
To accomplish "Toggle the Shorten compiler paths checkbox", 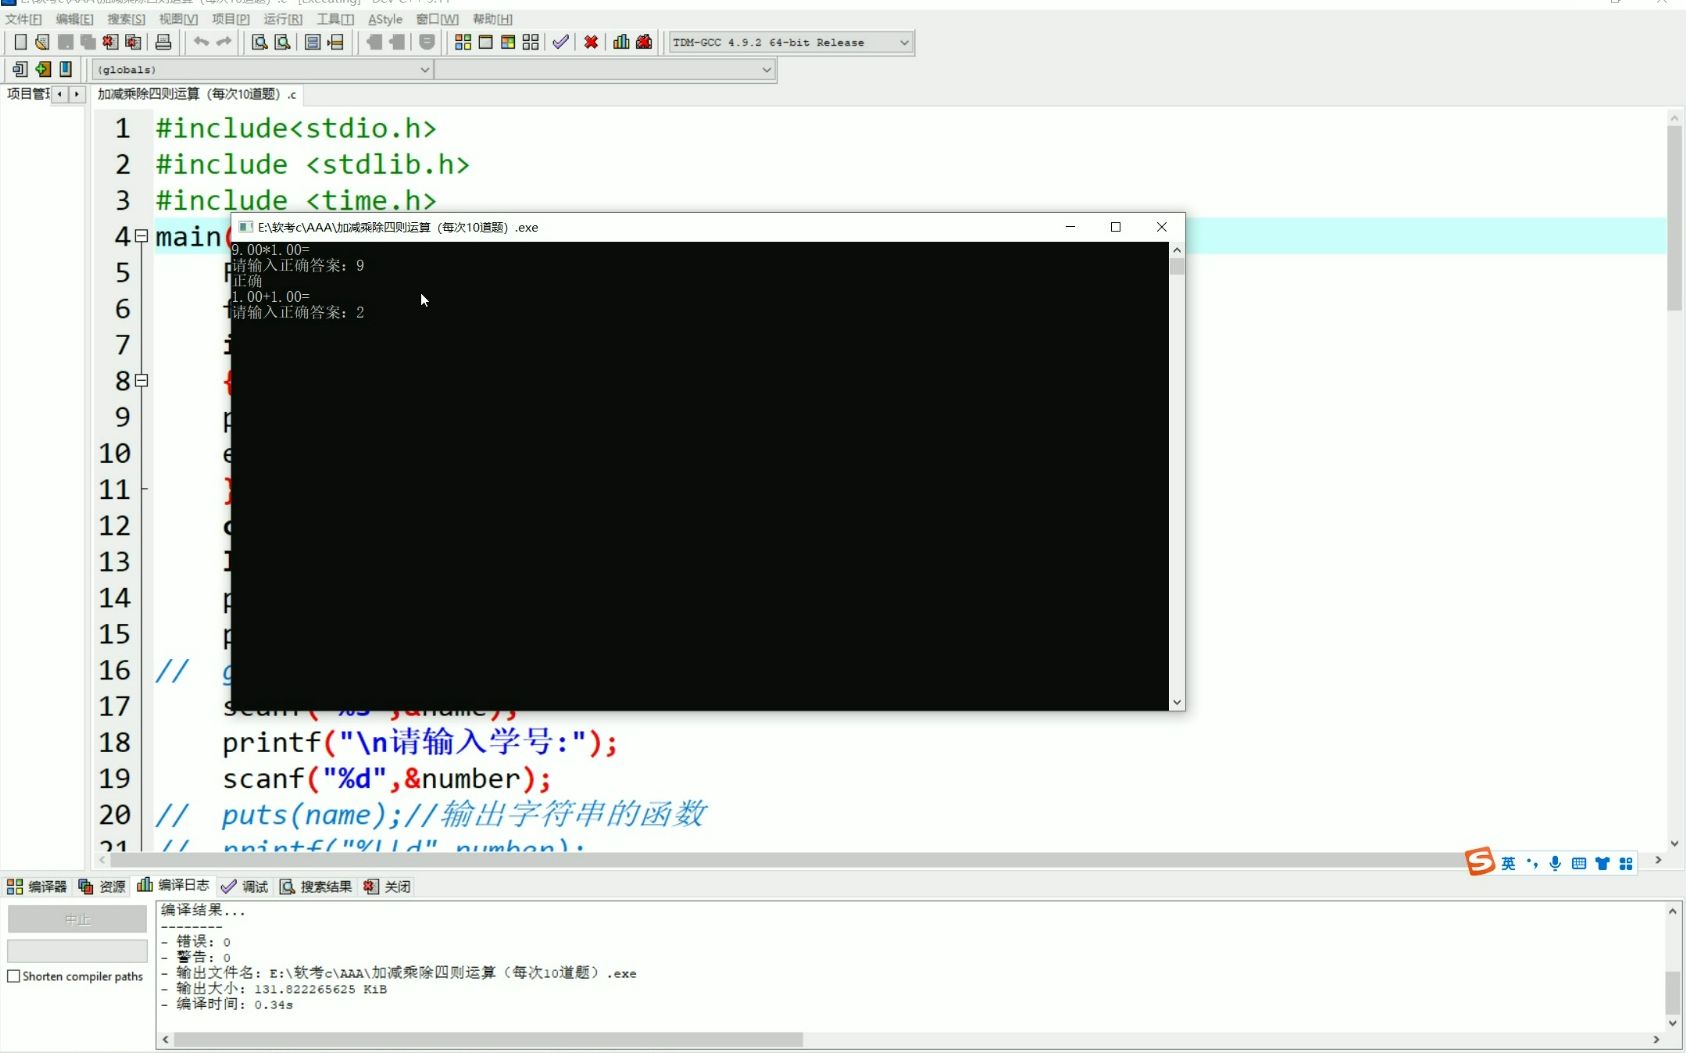I will 14,976.
